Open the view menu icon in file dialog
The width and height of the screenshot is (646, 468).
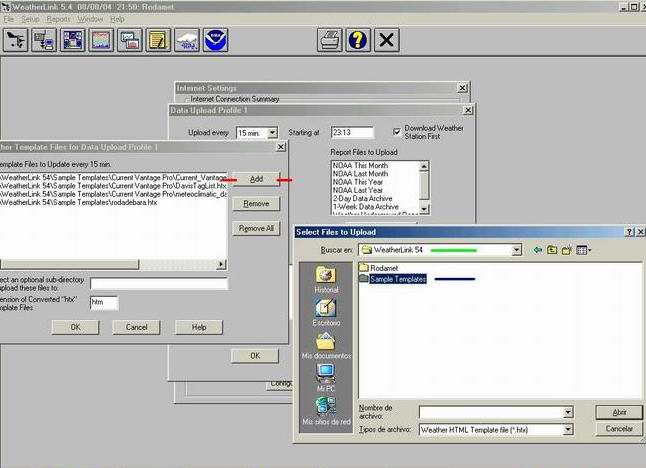click(x=584, y=250)
